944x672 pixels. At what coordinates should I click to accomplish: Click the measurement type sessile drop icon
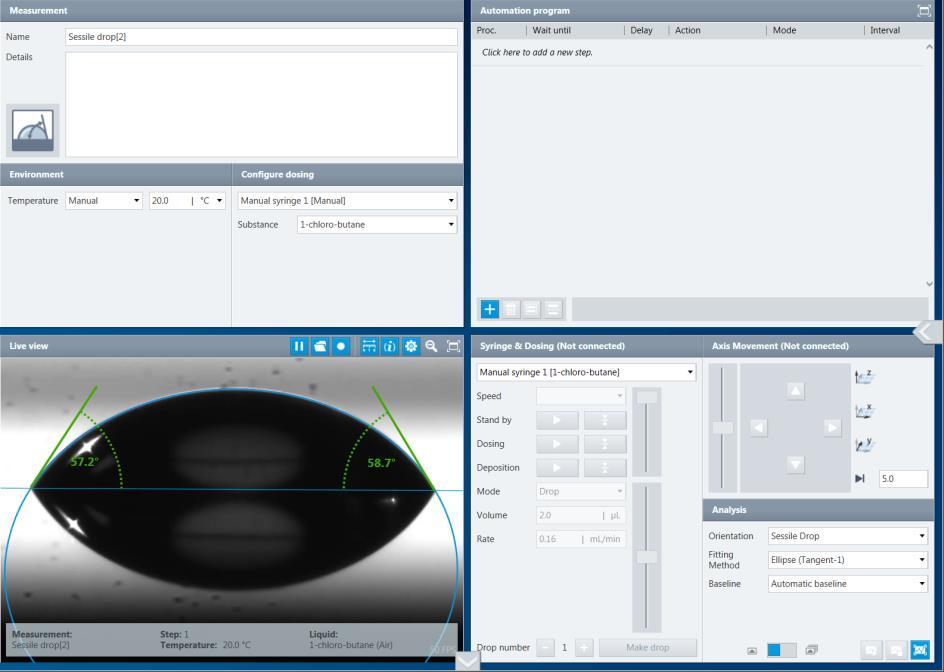[x=33, y=130]
